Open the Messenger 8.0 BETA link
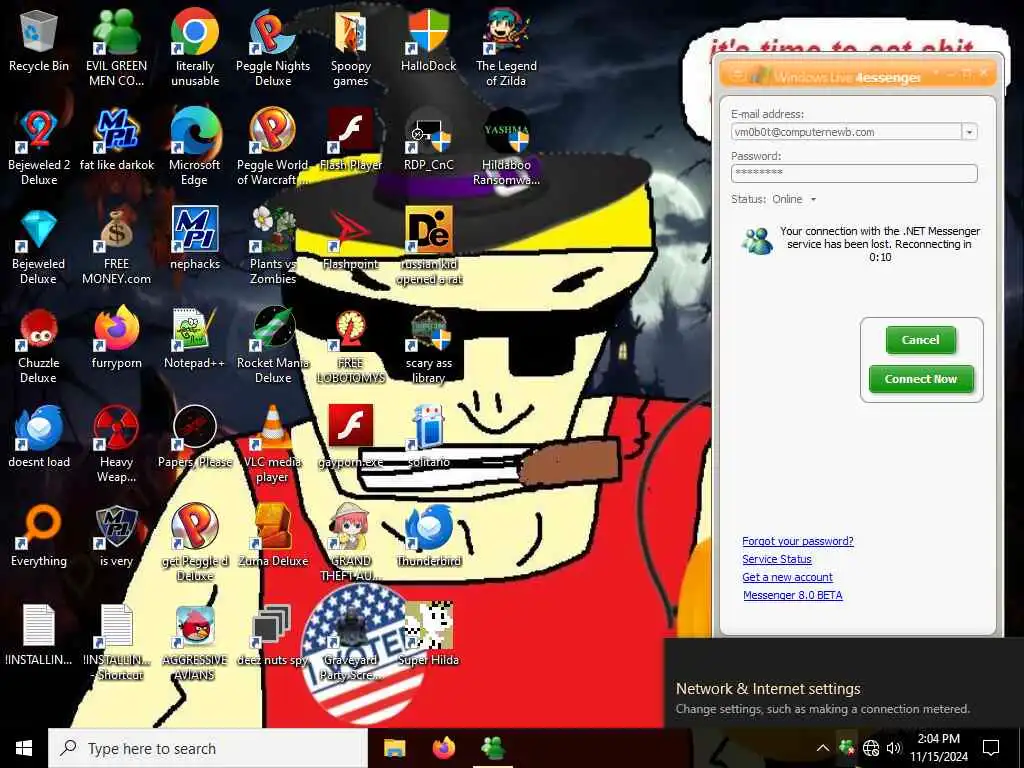Viewport: 1024px width, 768px height. click(793, 595)
